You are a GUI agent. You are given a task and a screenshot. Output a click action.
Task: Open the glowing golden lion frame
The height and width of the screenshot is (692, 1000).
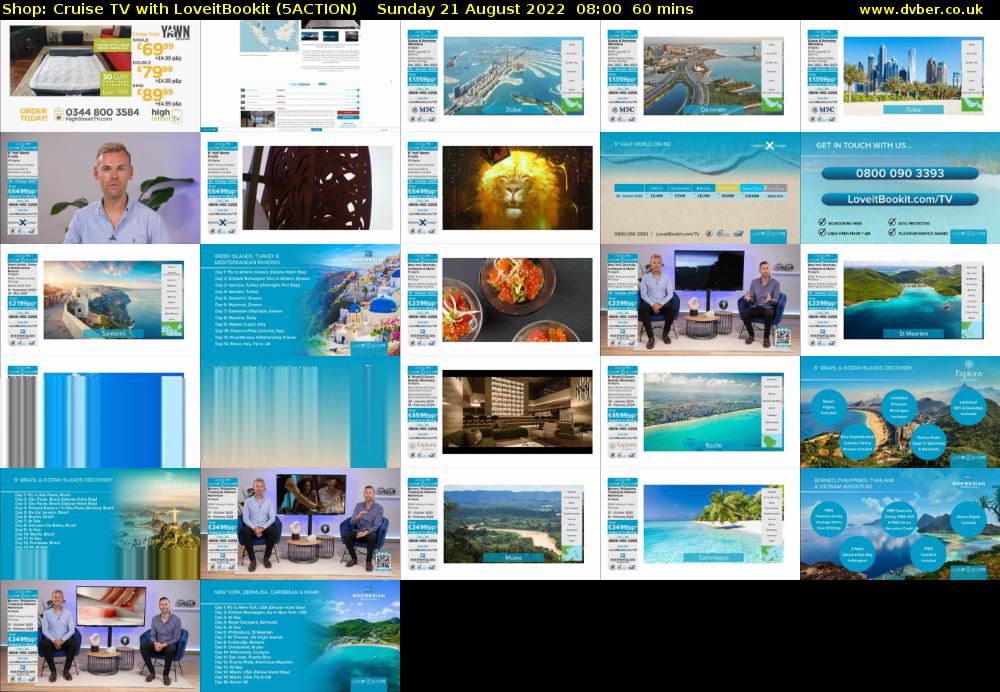[x=501, y=188]
